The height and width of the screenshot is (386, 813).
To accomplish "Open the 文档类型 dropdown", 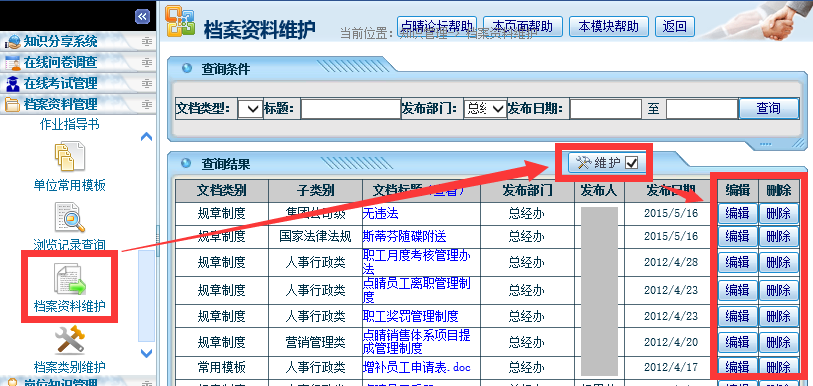I will coord(250,109).
